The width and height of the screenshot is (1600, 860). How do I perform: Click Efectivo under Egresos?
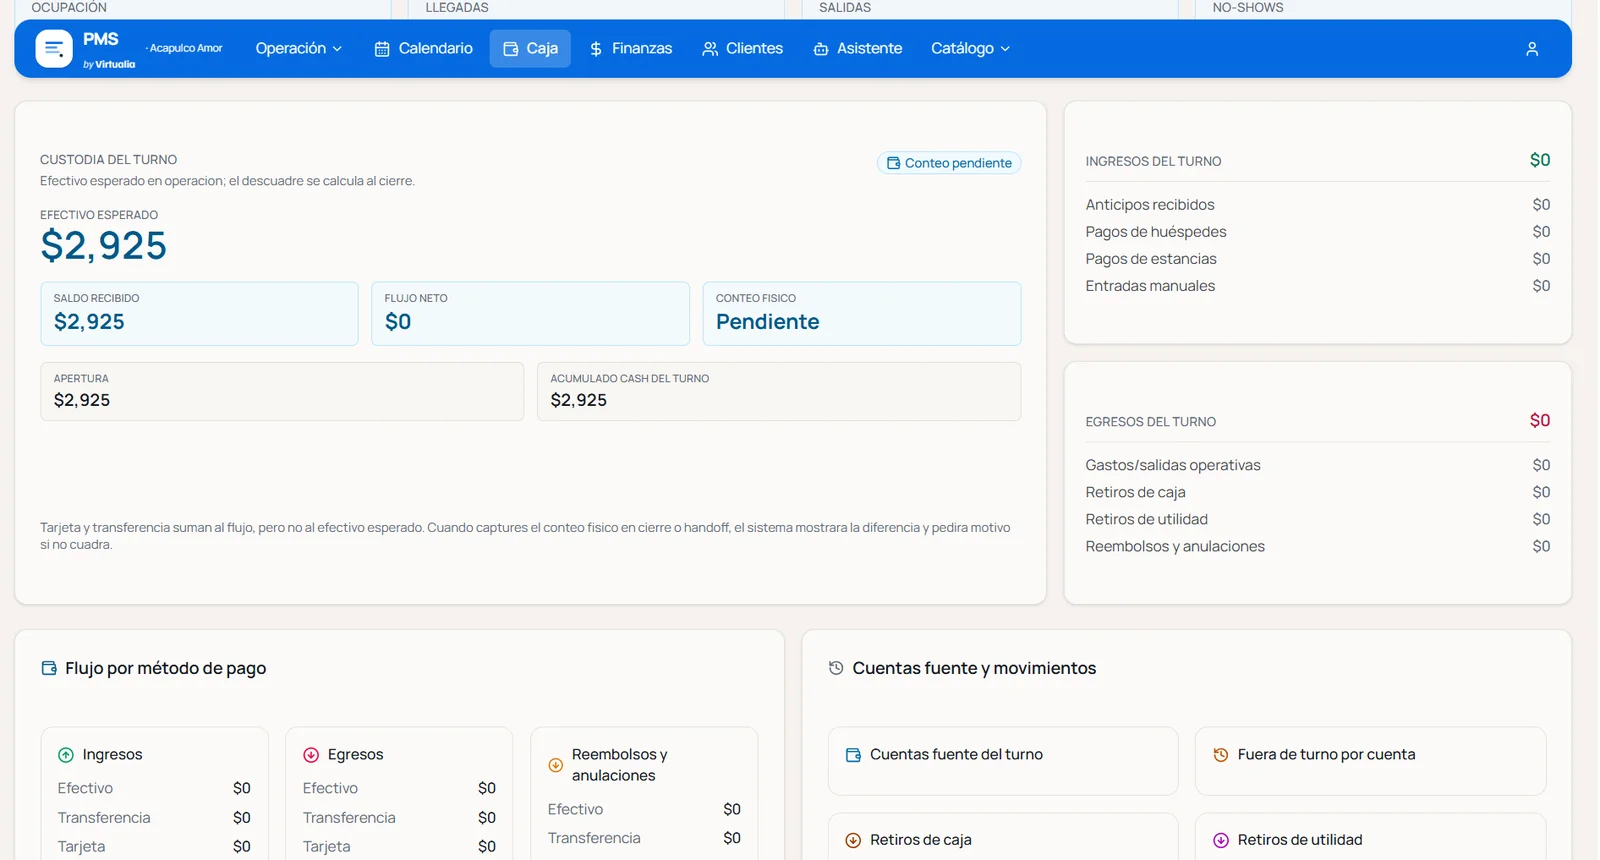(x=399, y=788)
